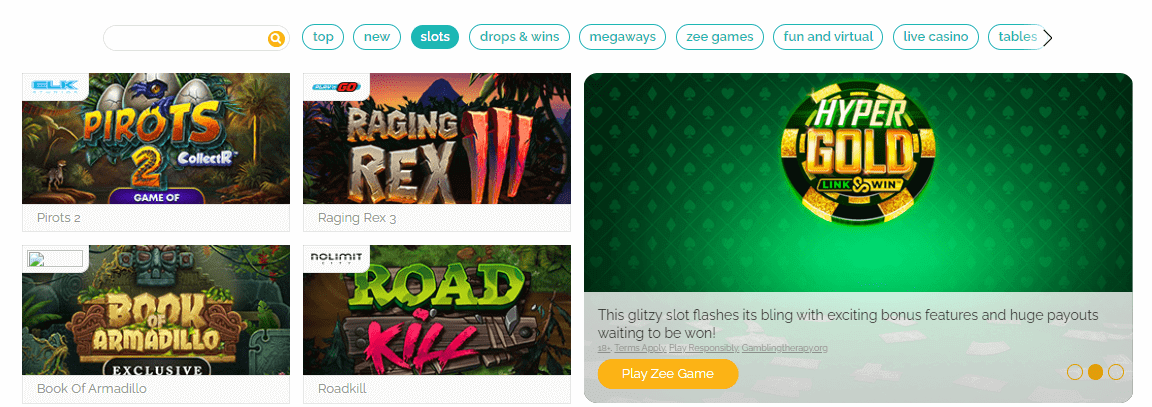This screenshot has height=407, width=1152.
Task: Switch to the top category tab
Action: (323, 37)
